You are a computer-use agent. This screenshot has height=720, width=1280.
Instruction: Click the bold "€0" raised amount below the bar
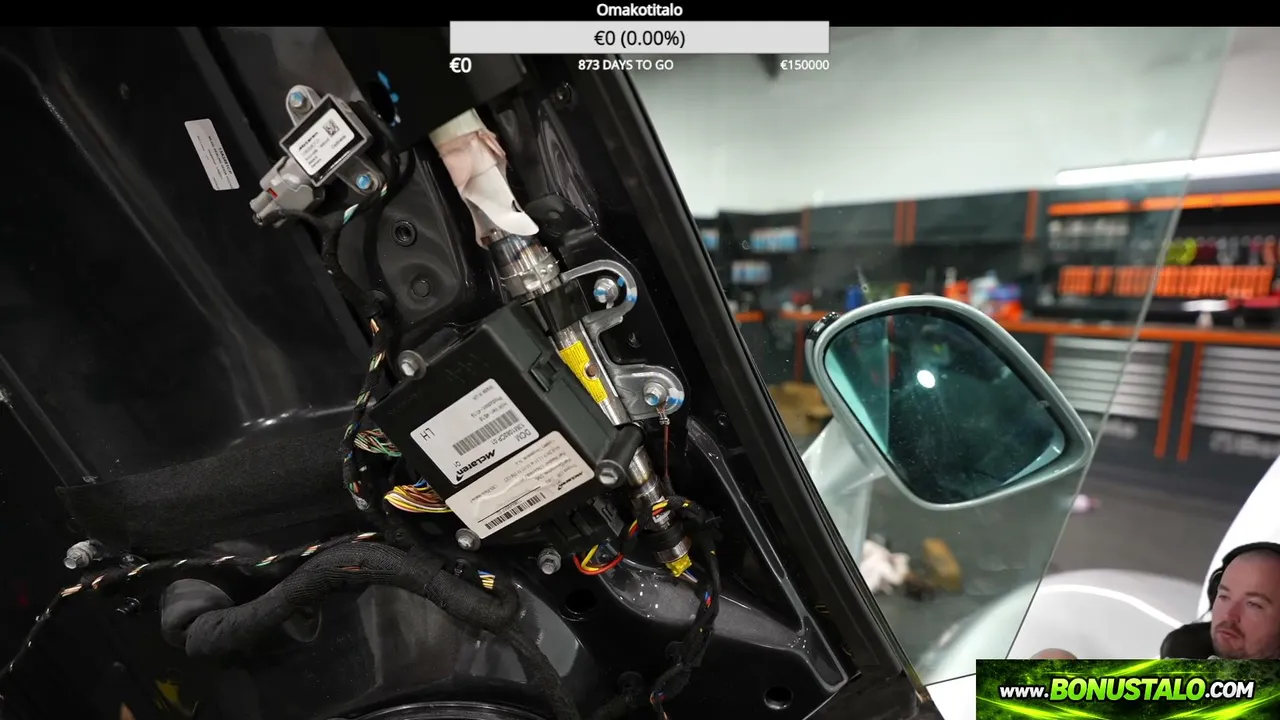tap(460, 66)
